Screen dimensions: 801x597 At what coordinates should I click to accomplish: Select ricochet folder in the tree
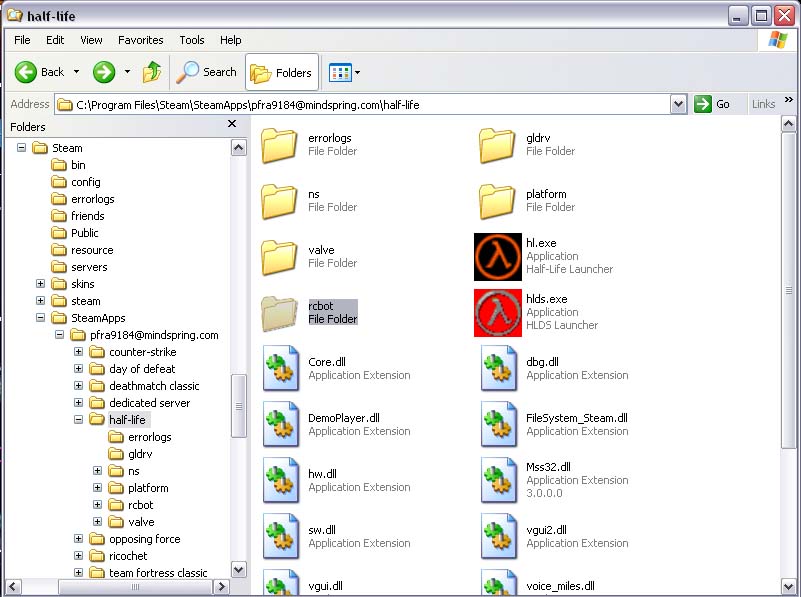(x=118, y=556)
